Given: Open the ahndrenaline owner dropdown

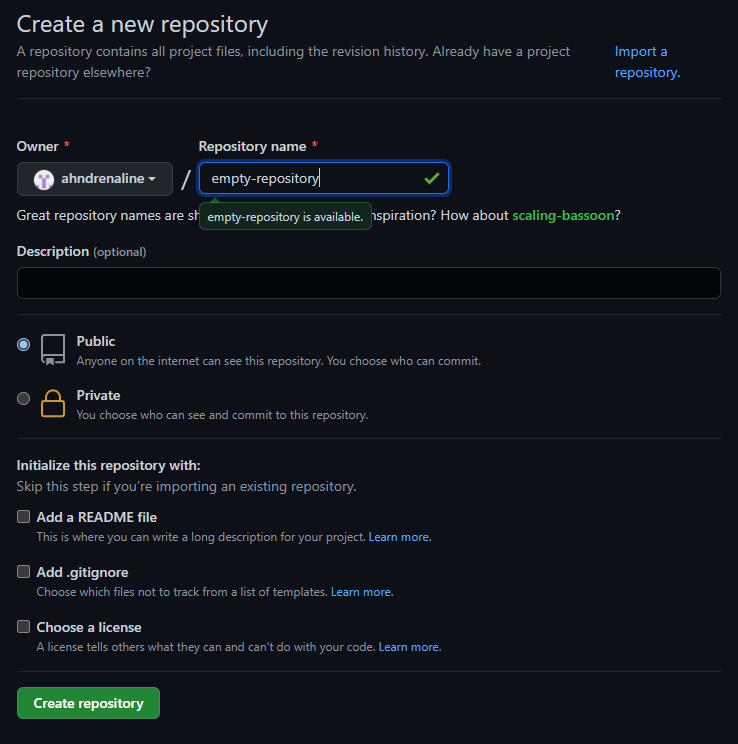Looking at the screenshot, I should point(94,179).
